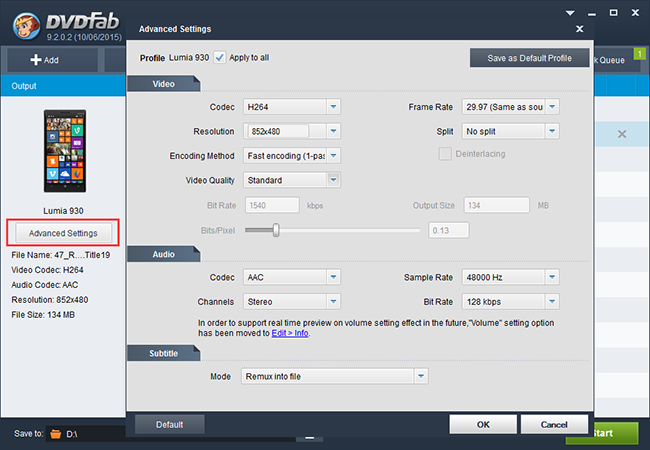Screen dimensions: 650x450
Task: Select the Audio section tab
Action: click(x=163, y=254)
